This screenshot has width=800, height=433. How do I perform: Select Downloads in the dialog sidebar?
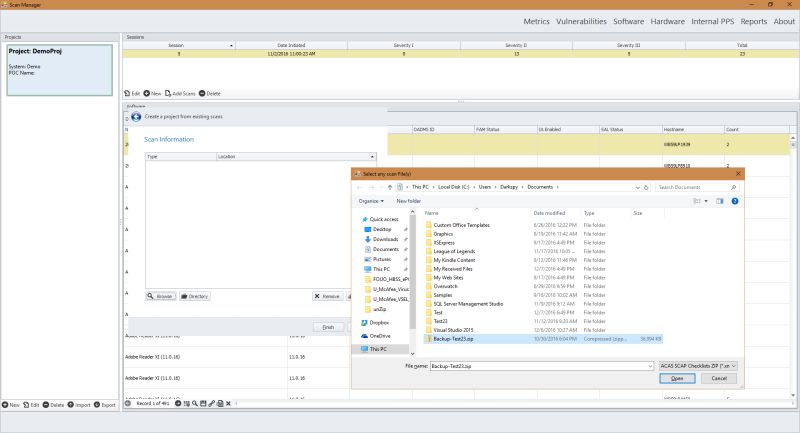coord(381,239)
